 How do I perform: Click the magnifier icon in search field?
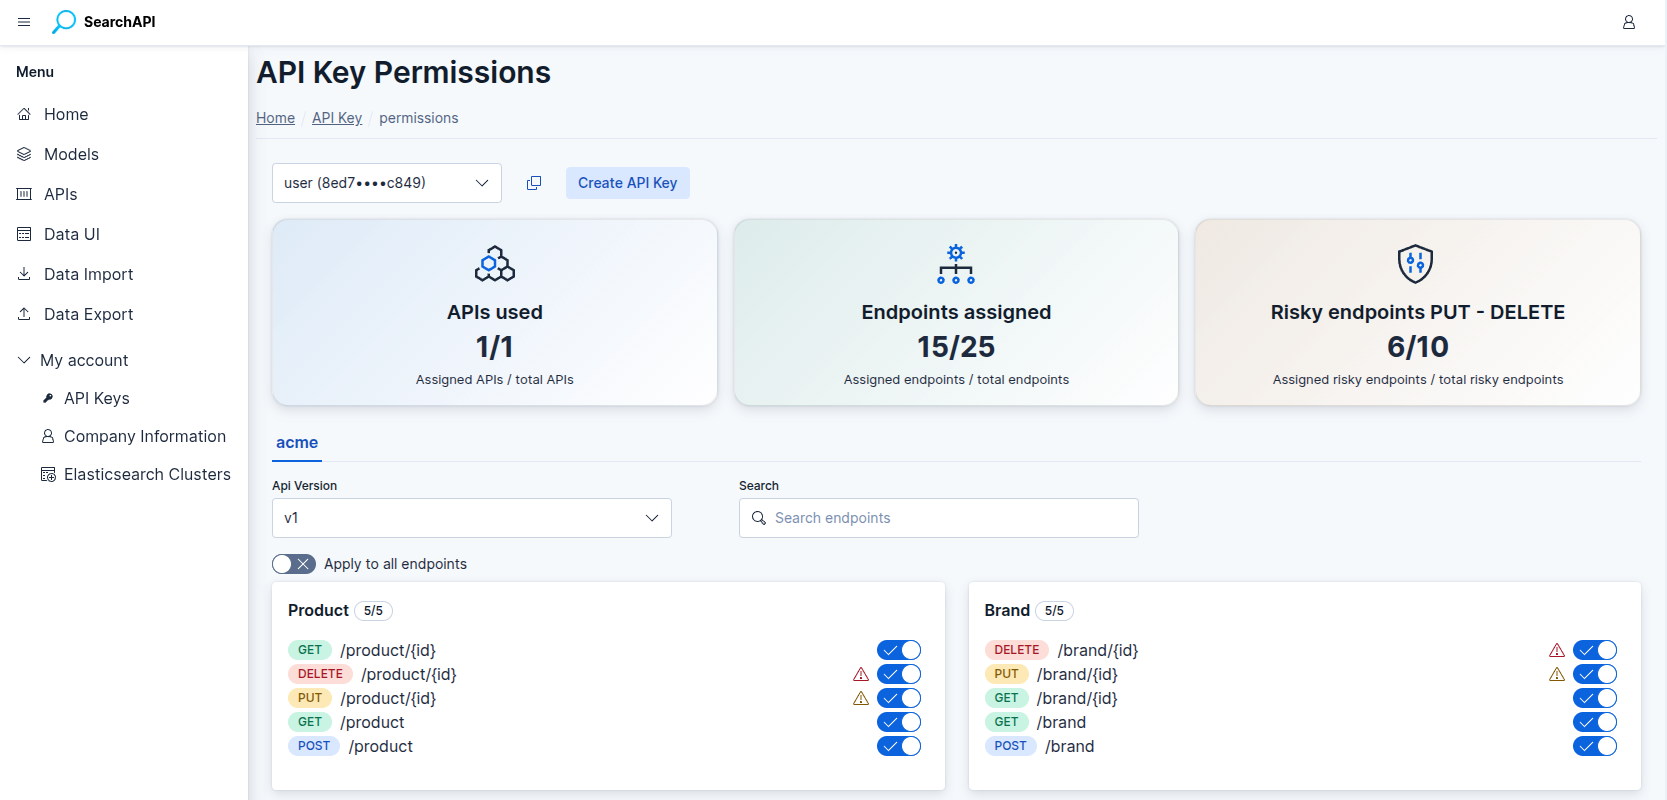759,518
